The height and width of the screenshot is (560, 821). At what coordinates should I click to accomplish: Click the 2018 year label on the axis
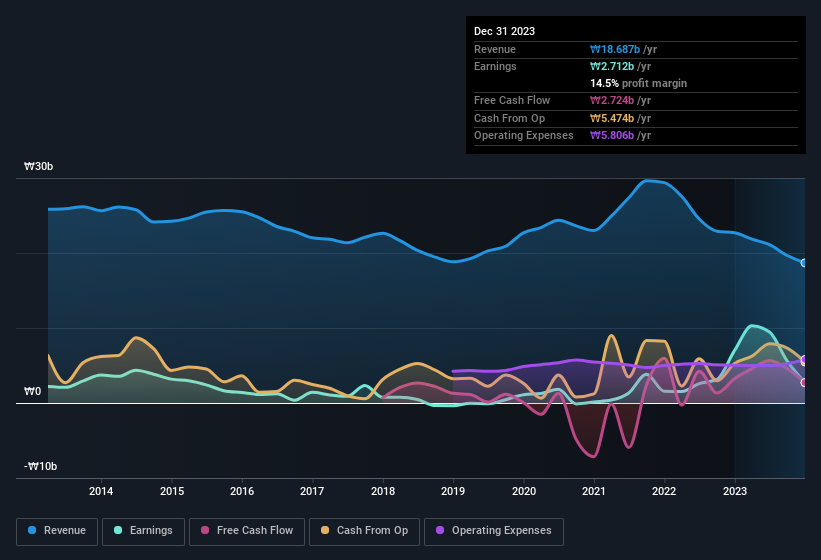click(x=382, y=491)
